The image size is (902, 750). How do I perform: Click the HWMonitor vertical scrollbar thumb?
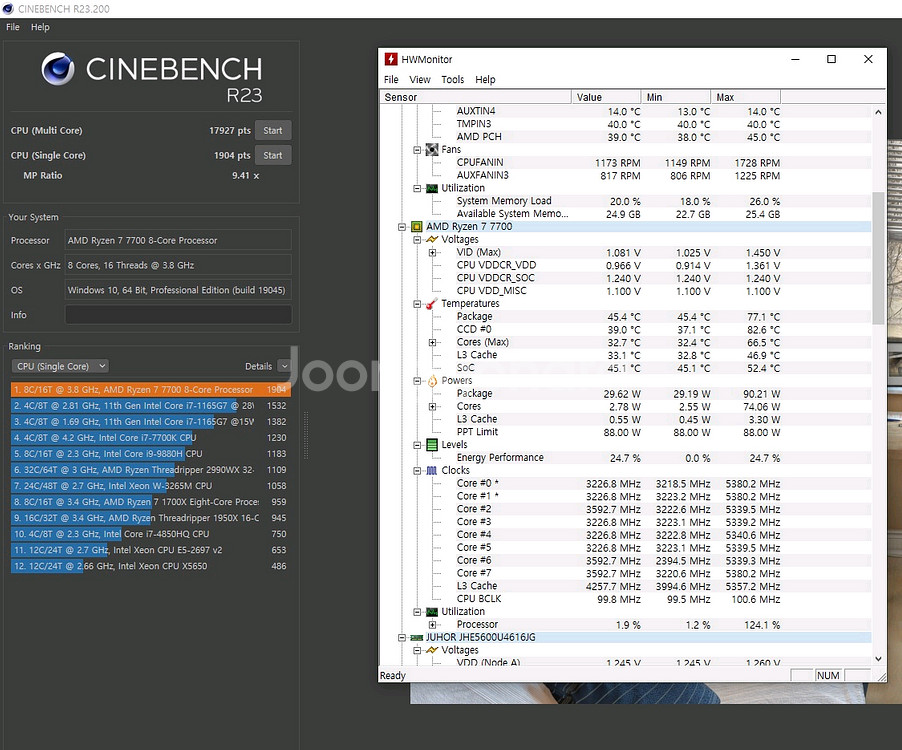pyautogui.click(x=878, y=258)
